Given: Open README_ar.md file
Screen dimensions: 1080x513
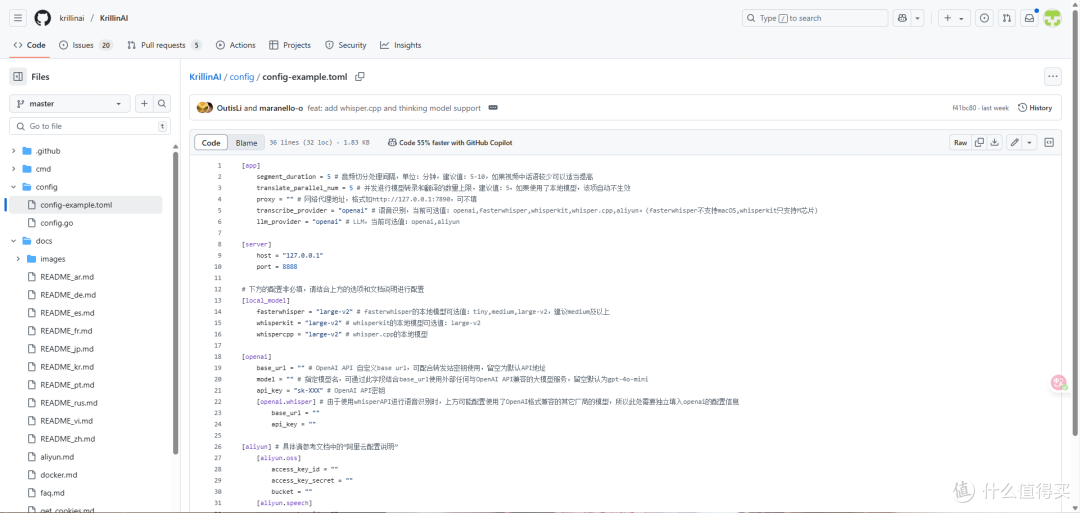Looking at the screenshot, I should [x=67, y=277].
